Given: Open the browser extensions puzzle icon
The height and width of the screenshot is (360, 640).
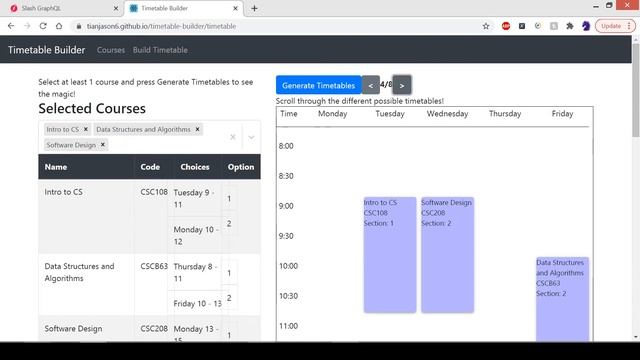Looking at the screenshot, I should 570,26.
